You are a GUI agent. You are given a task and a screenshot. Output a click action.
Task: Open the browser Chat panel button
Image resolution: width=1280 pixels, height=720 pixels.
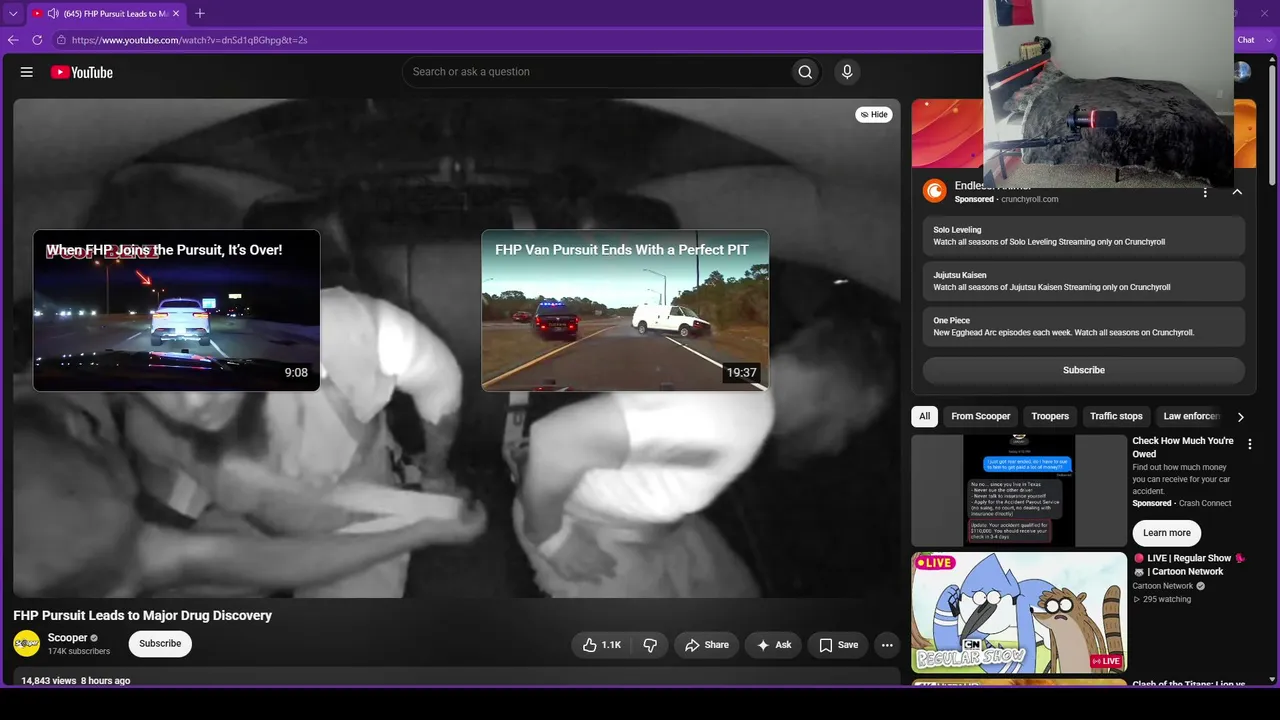coord(1246,40)
